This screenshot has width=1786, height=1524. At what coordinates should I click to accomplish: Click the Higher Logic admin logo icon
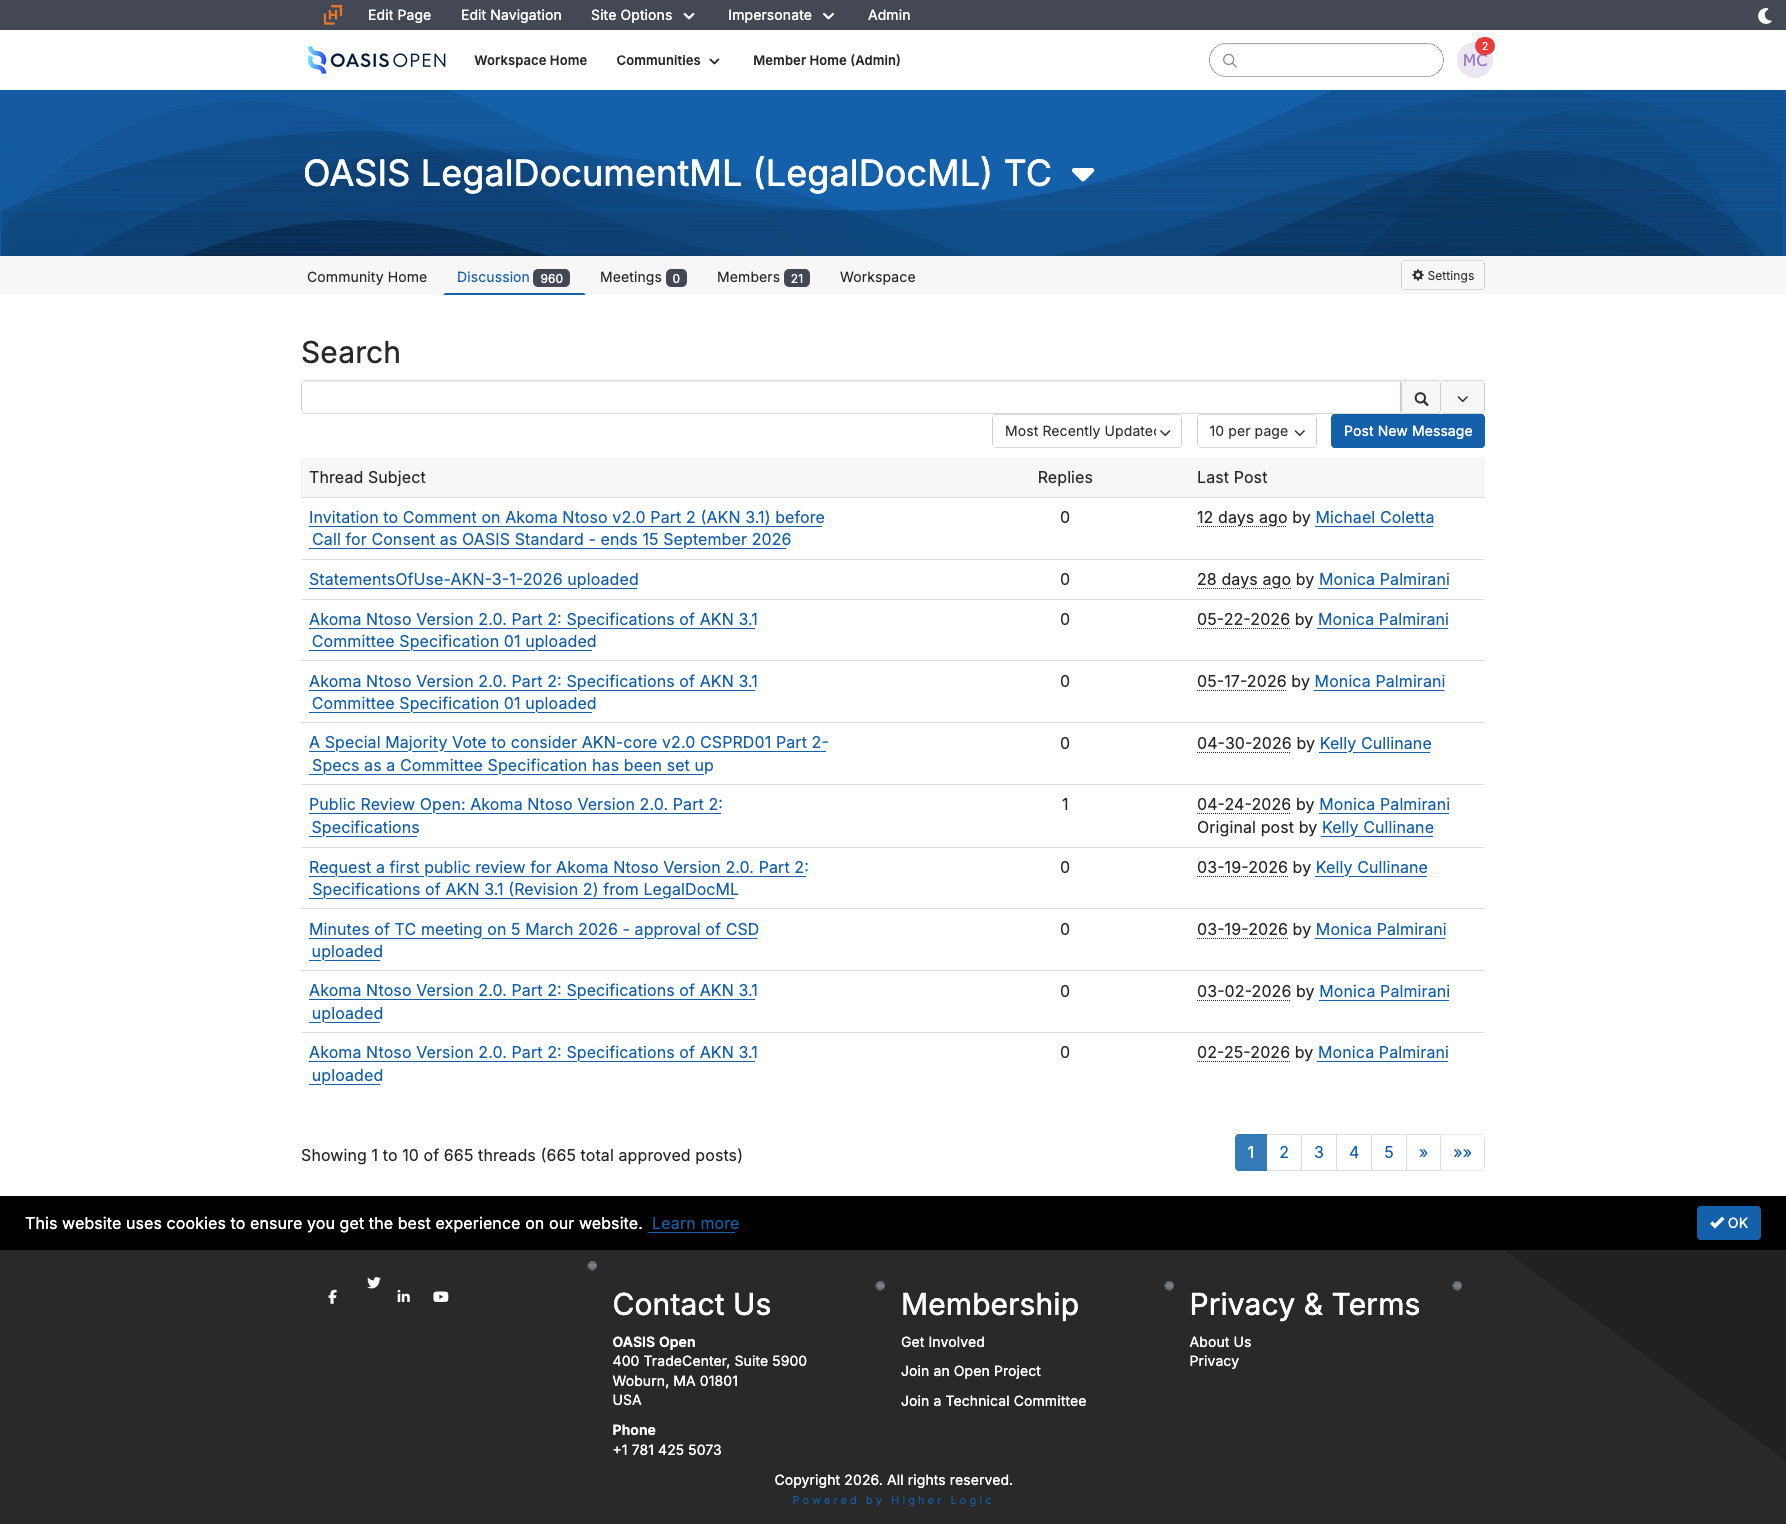point(333,15)
